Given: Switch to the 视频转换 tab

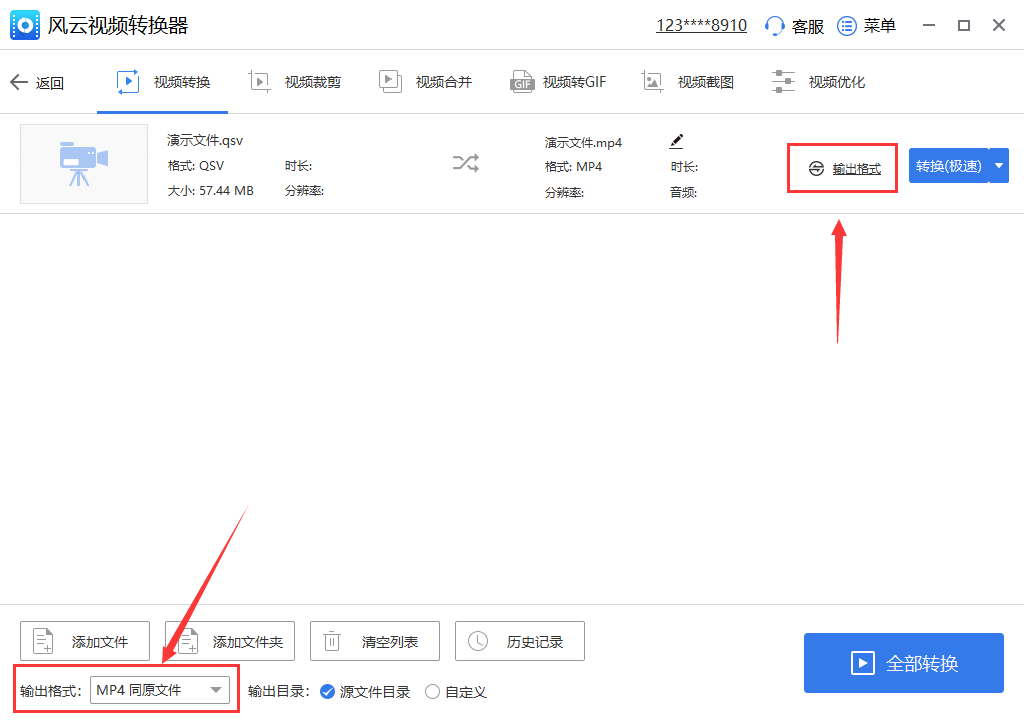Looking at the screenshot, I should click(163, 82).
